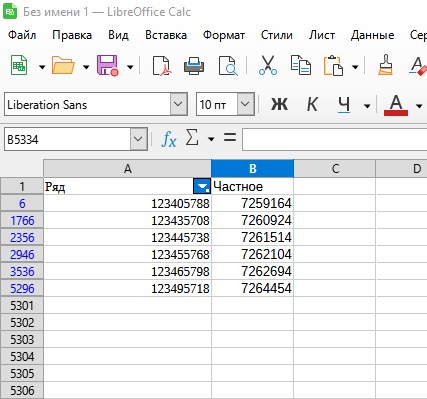
Task: Open the 10 пт font size dropdown
Action: point(245,104)
